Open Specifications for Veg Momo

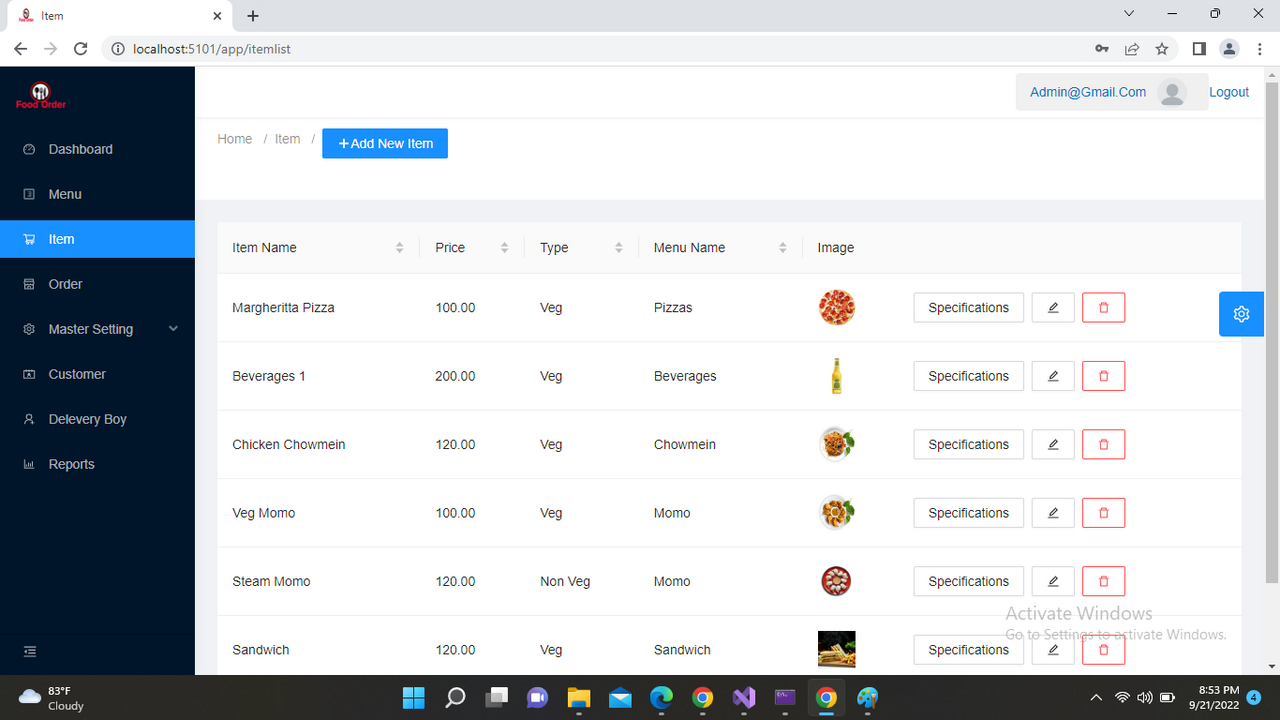pos(968,513)
